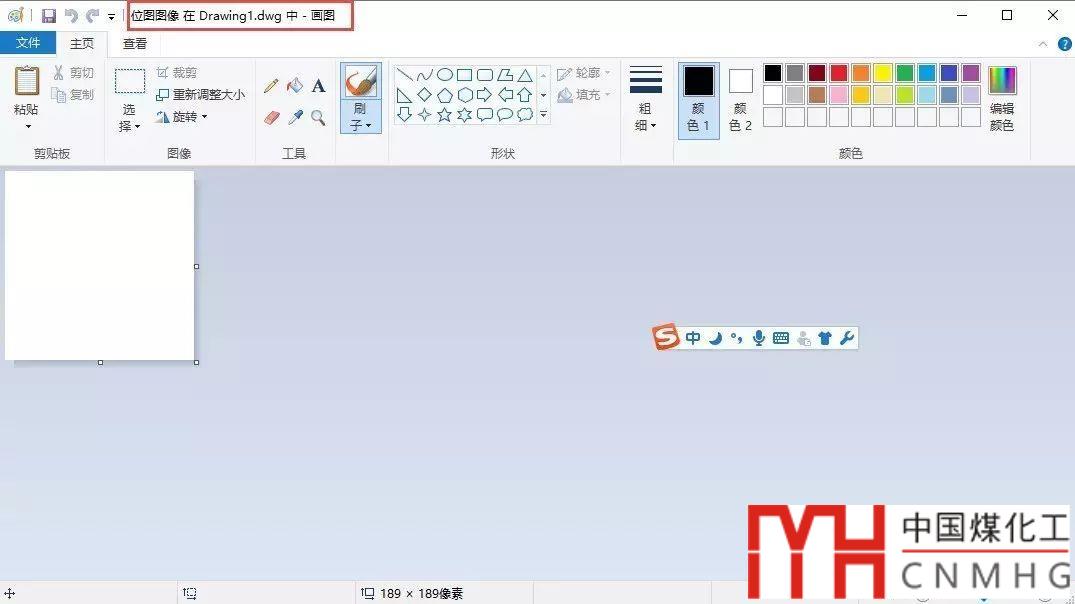Open 编辑颜色 edit colors dialog
This screenshot has width=1075, height=604.
(1002, 99)
